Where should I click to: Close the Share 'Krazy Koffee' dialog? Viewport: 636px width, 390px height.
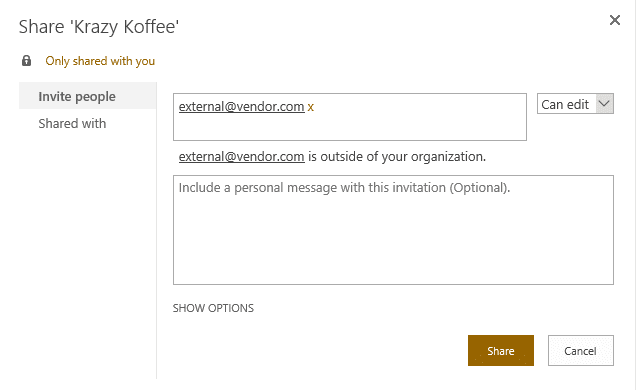click(615, 20)
